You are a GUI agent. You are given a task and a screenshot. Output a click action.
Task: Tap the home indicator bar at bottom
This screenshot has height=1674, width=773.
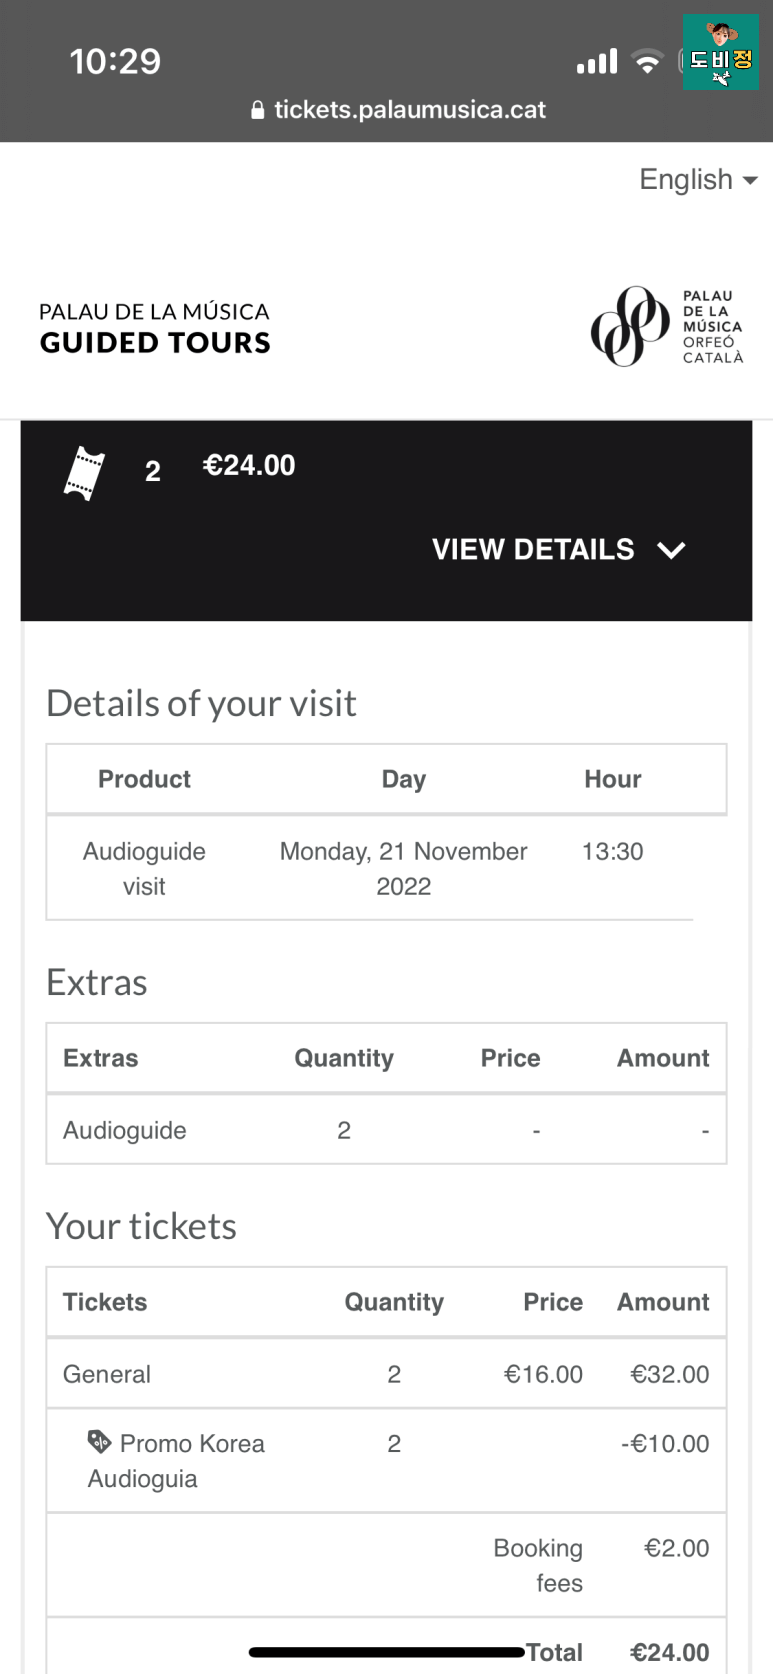pos(387,1652)
